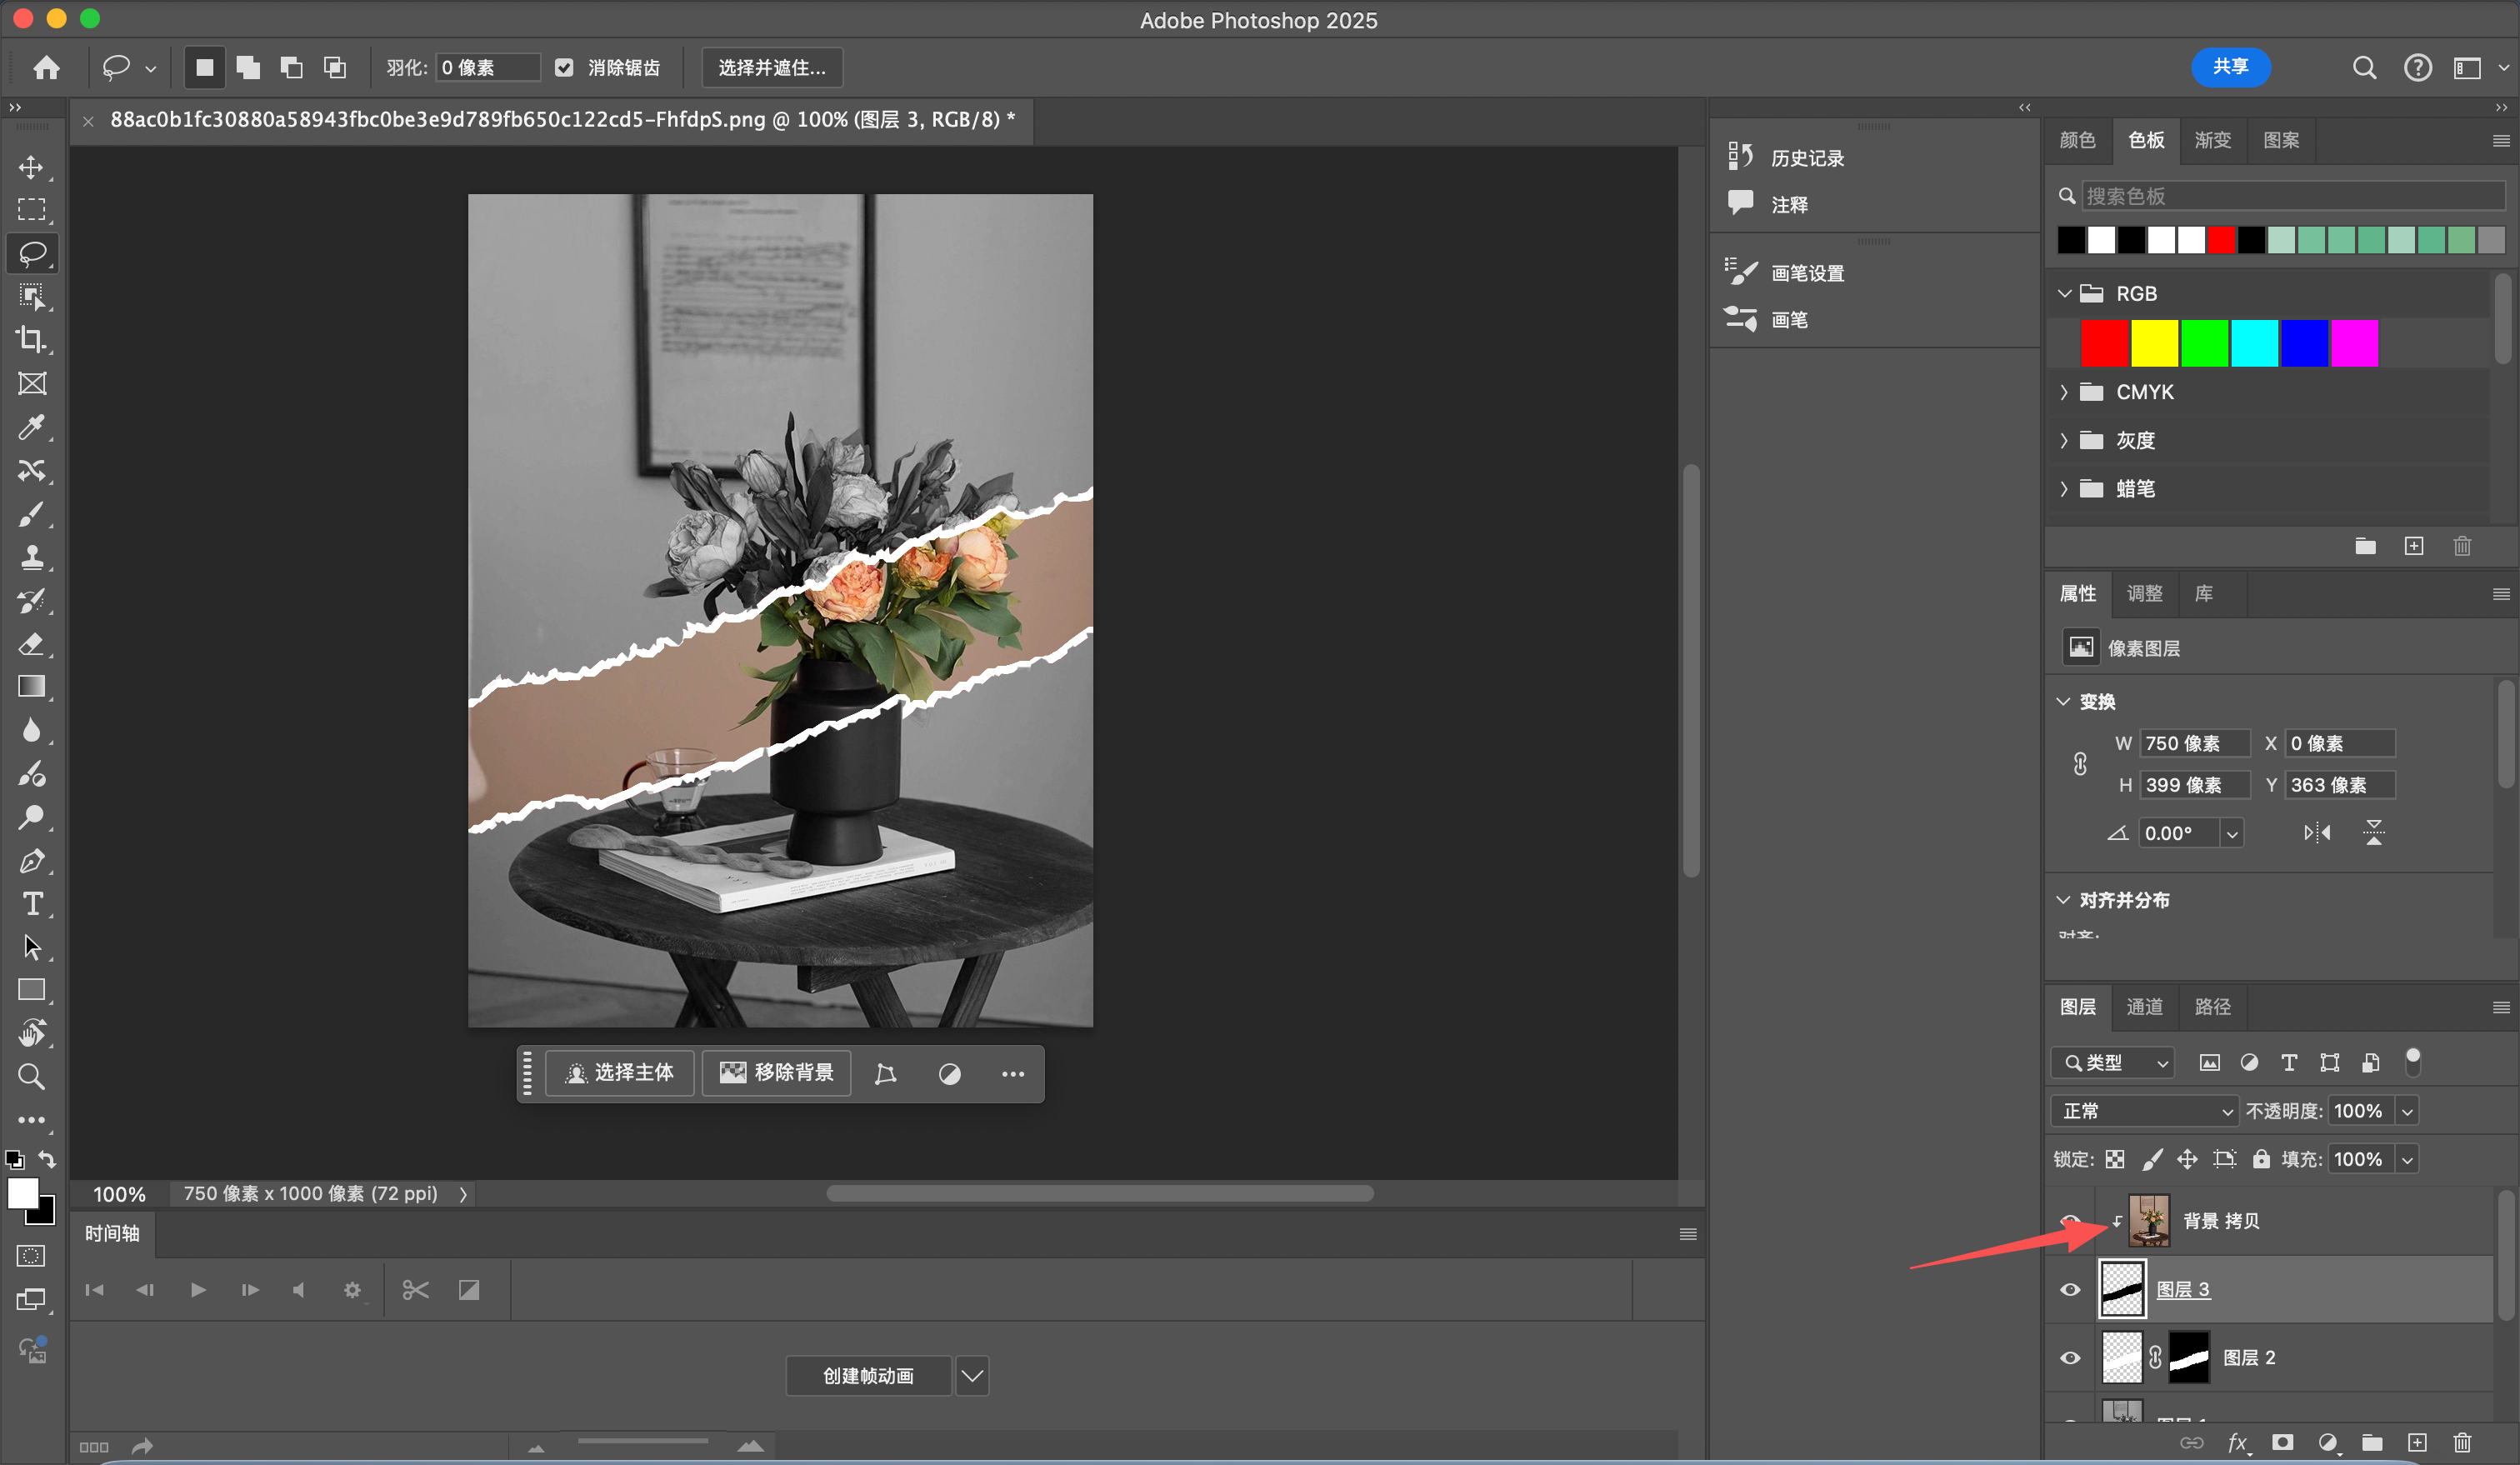Switch to the 调整 adjustments tab
This screenshot has width=2520, height=1465.
tap(2144, 593)
